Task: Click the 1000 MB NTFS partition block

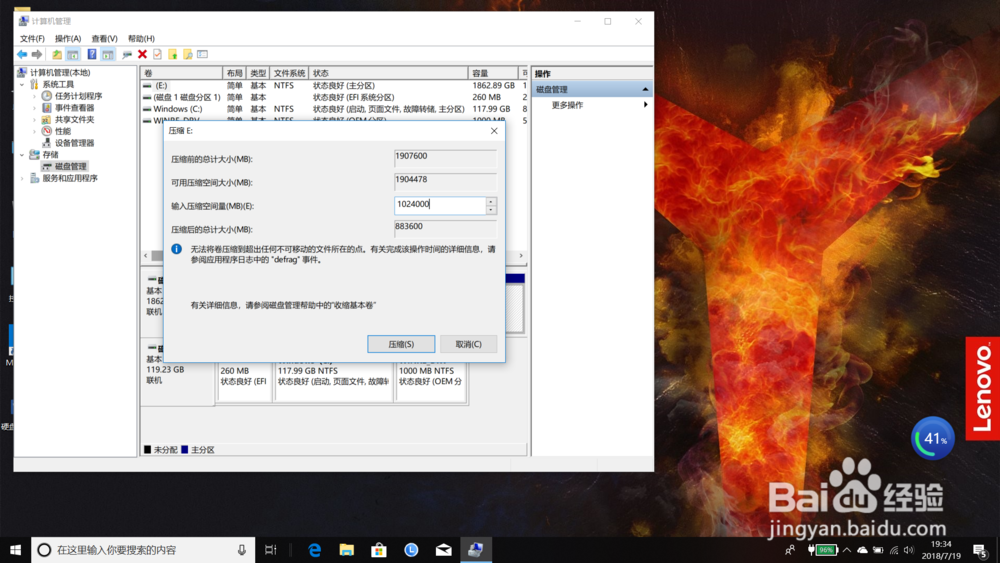Action: coord(430,381)
